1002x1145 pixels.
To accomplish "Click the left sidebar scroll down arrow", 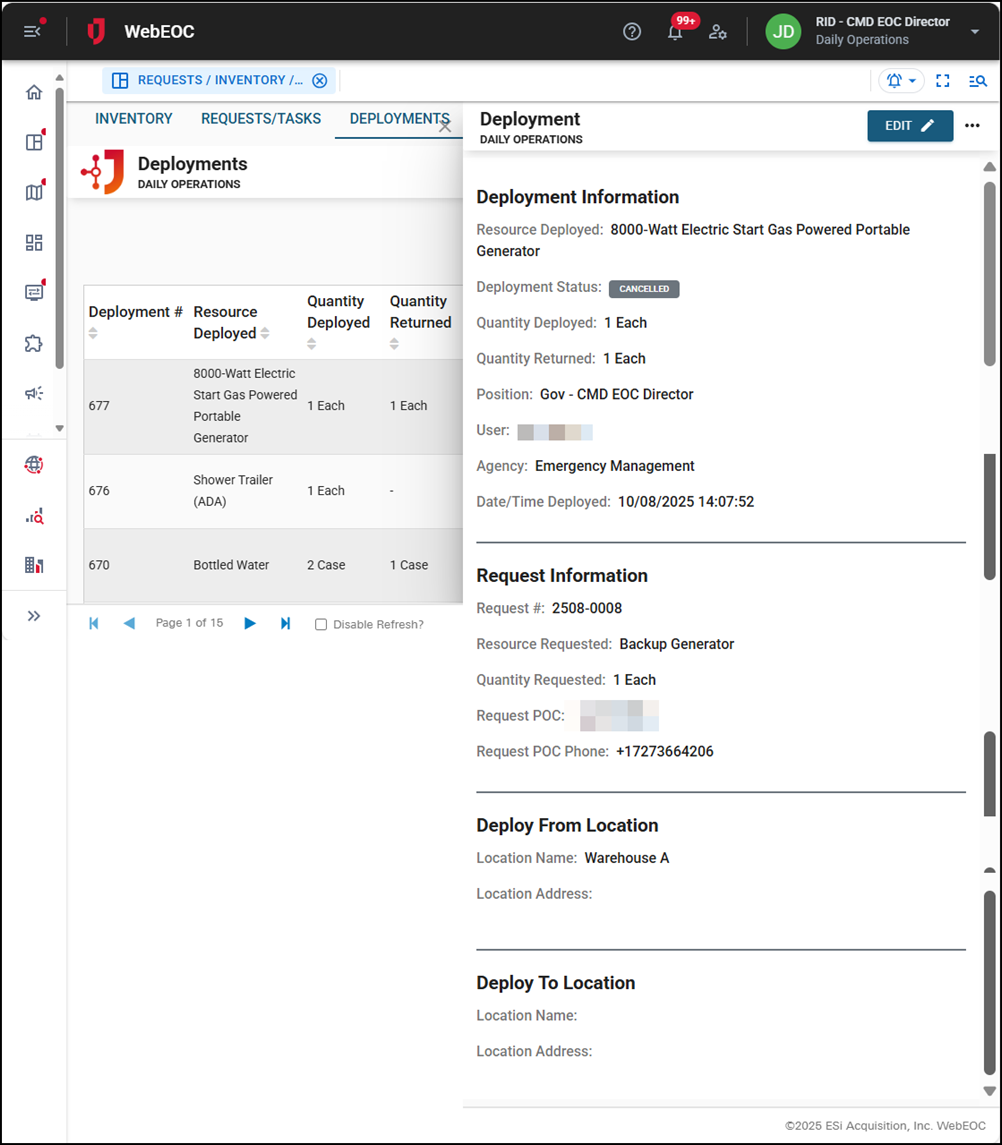I will (x=59, y=429).
